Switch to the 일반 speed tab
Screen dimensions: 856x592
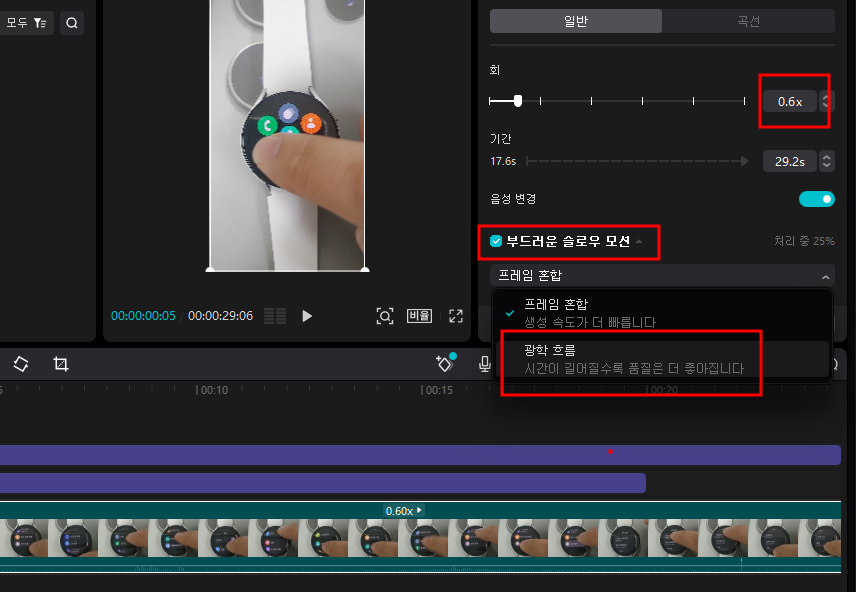[575, 21]
